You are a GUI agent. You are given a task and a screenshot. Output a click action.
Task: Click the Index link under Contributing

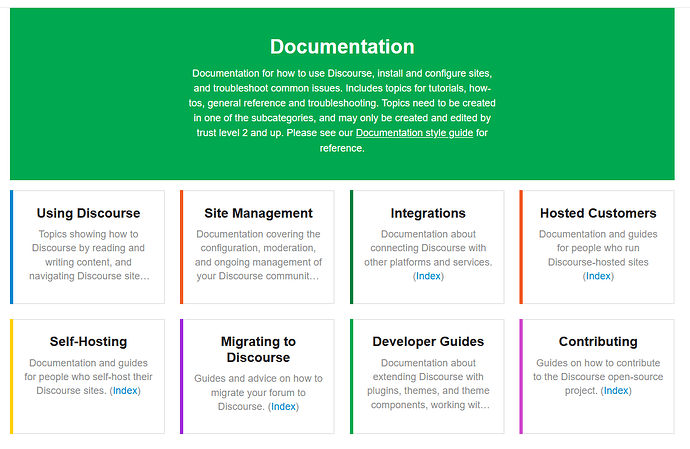point(616,390)
